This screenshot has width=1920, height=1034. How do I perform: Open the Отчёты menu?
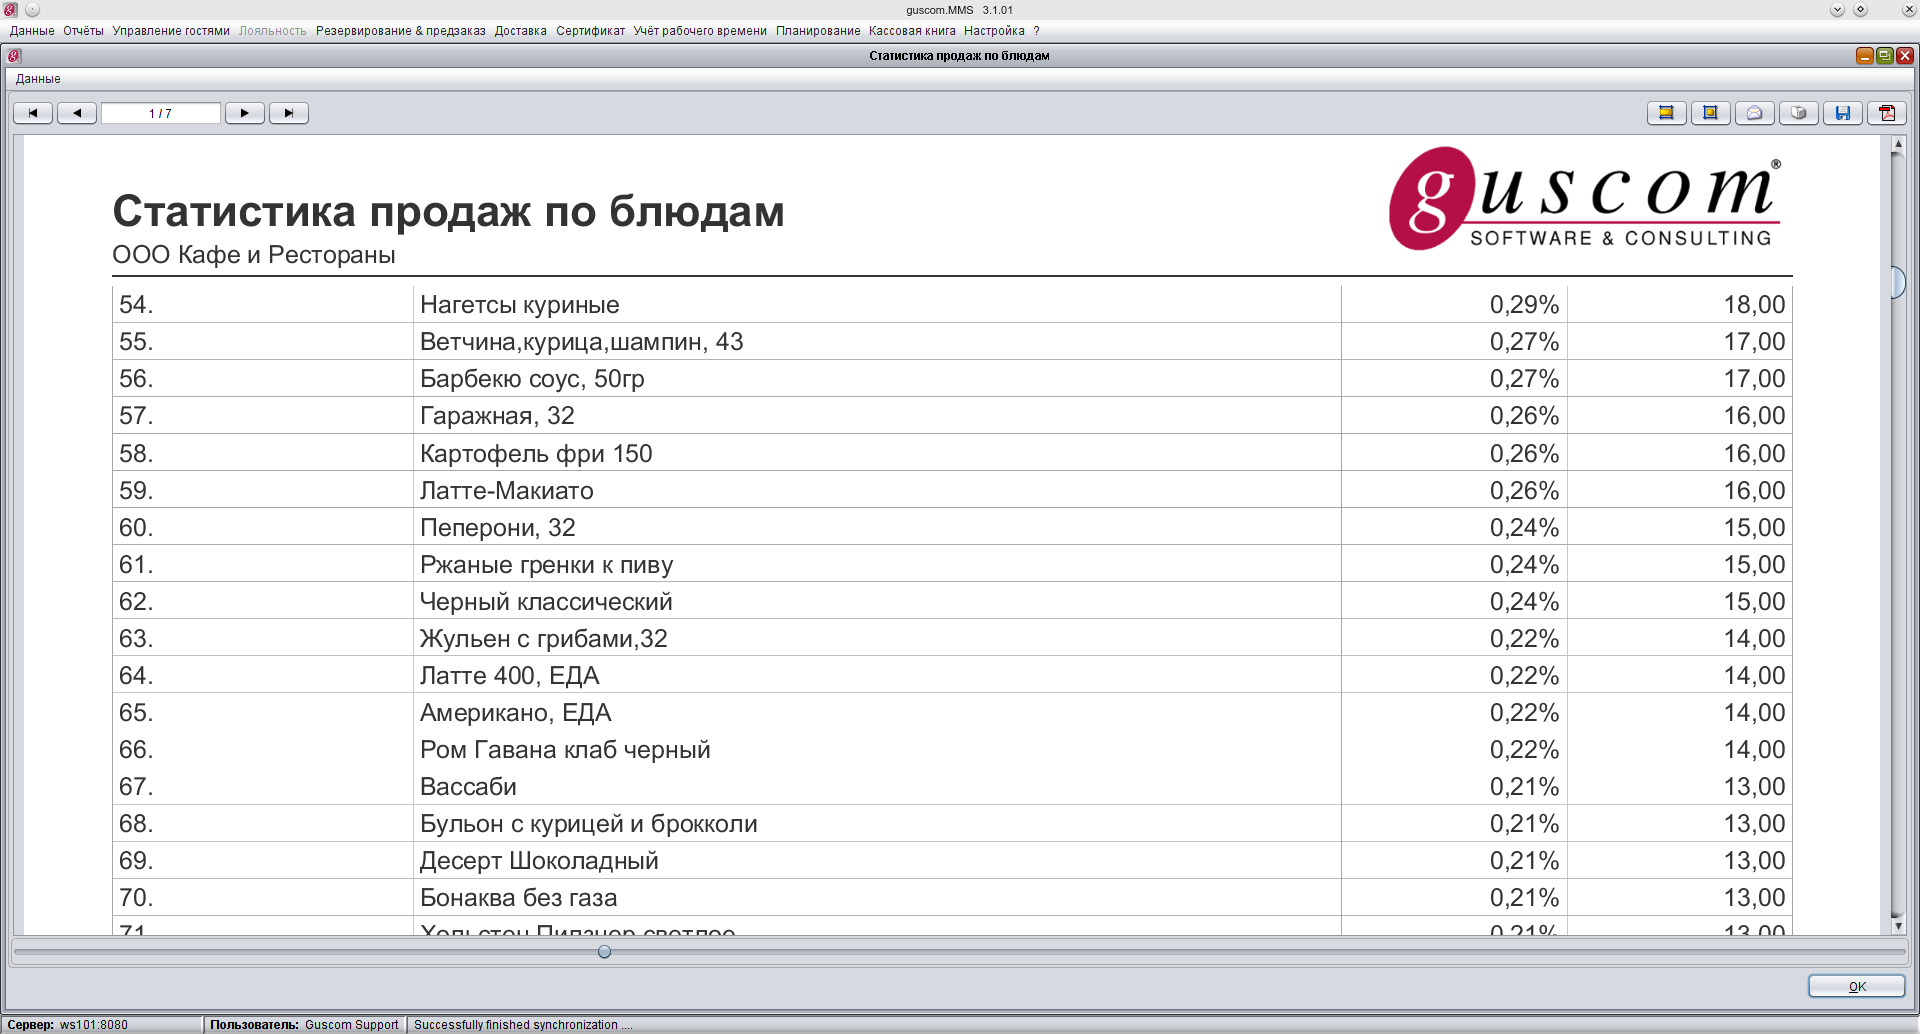pos(83,31)
